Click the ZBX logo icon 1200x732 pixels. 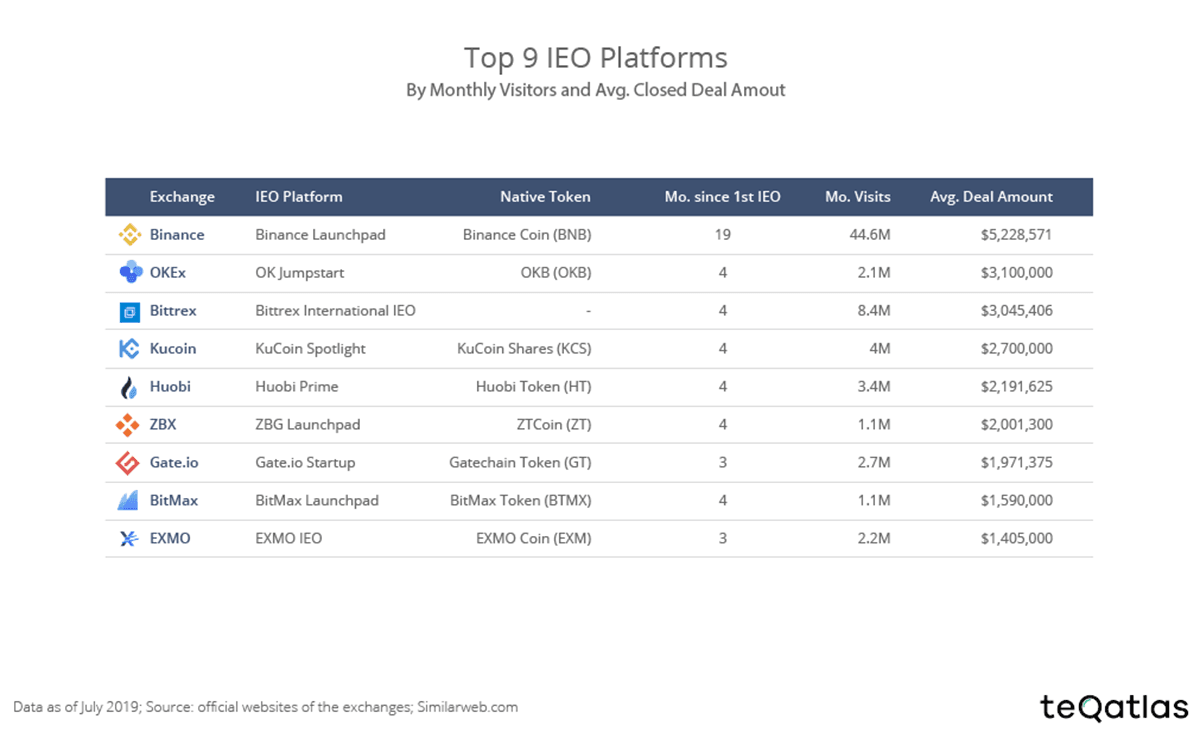[x=130, y=425]
